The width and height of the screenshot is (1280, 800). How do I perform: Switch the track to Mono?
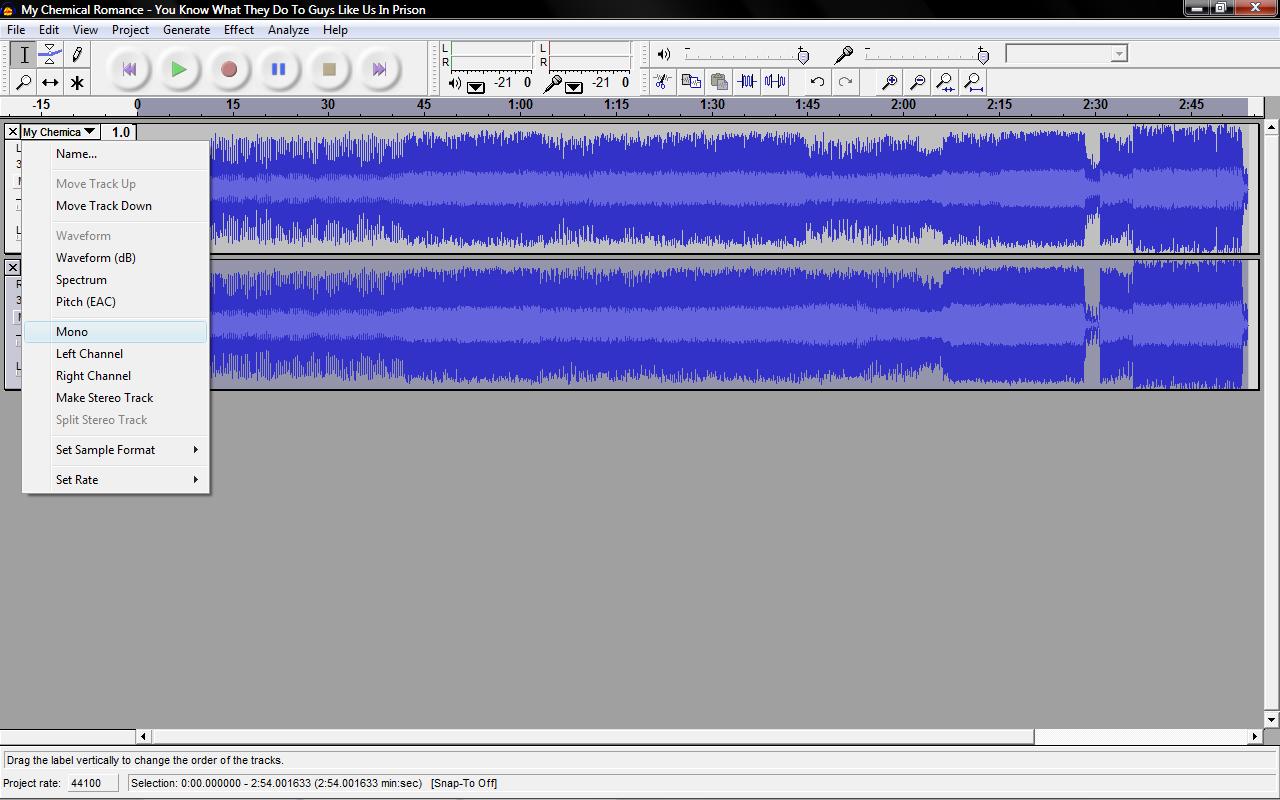click(x=72, y=331)
